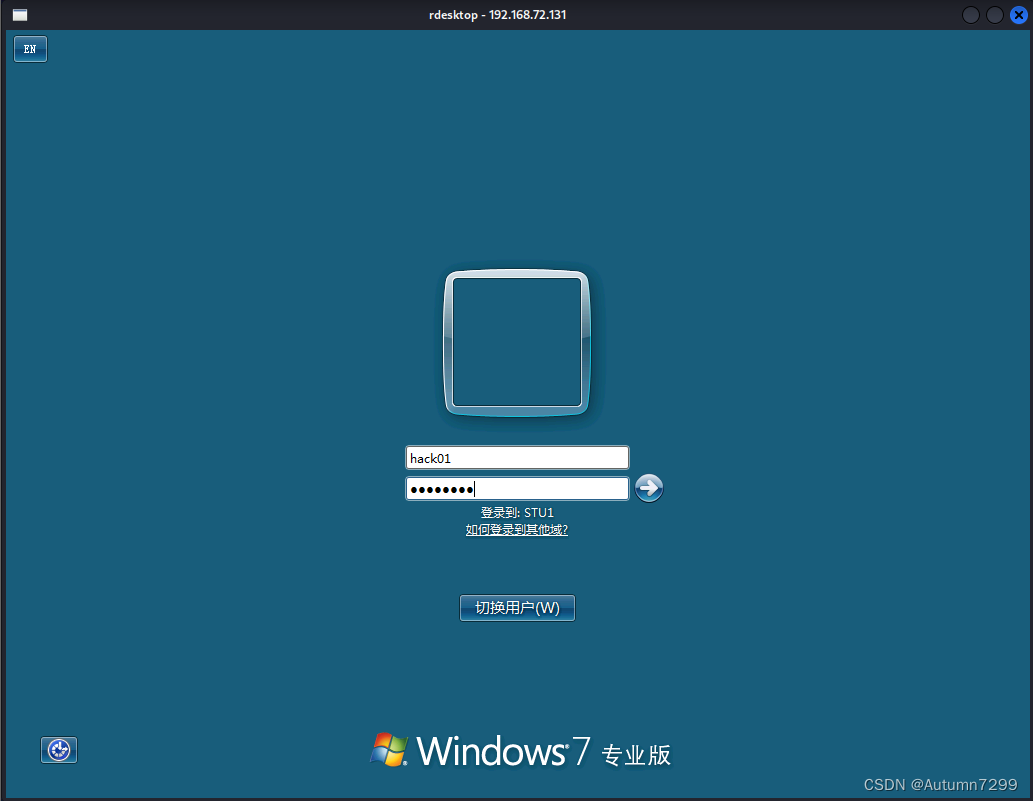
Task: Click the 登录到: STU1 text
Action: point(517,512)
